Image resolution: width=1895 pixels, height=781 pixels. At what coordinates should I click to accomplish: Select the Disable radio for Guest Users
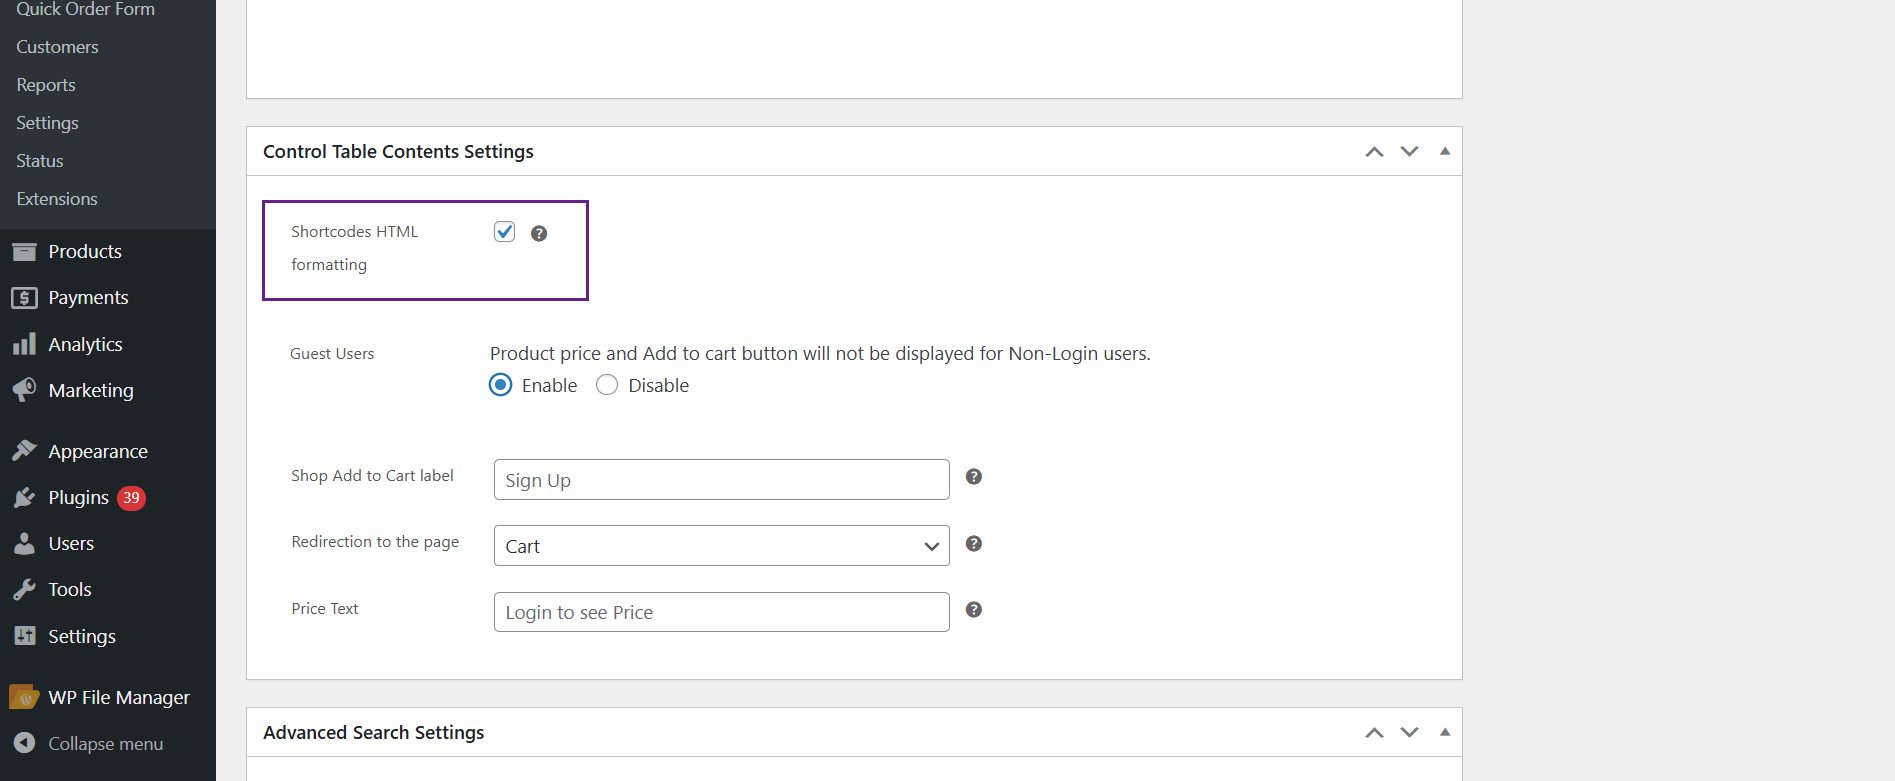(x=607, y=385)
